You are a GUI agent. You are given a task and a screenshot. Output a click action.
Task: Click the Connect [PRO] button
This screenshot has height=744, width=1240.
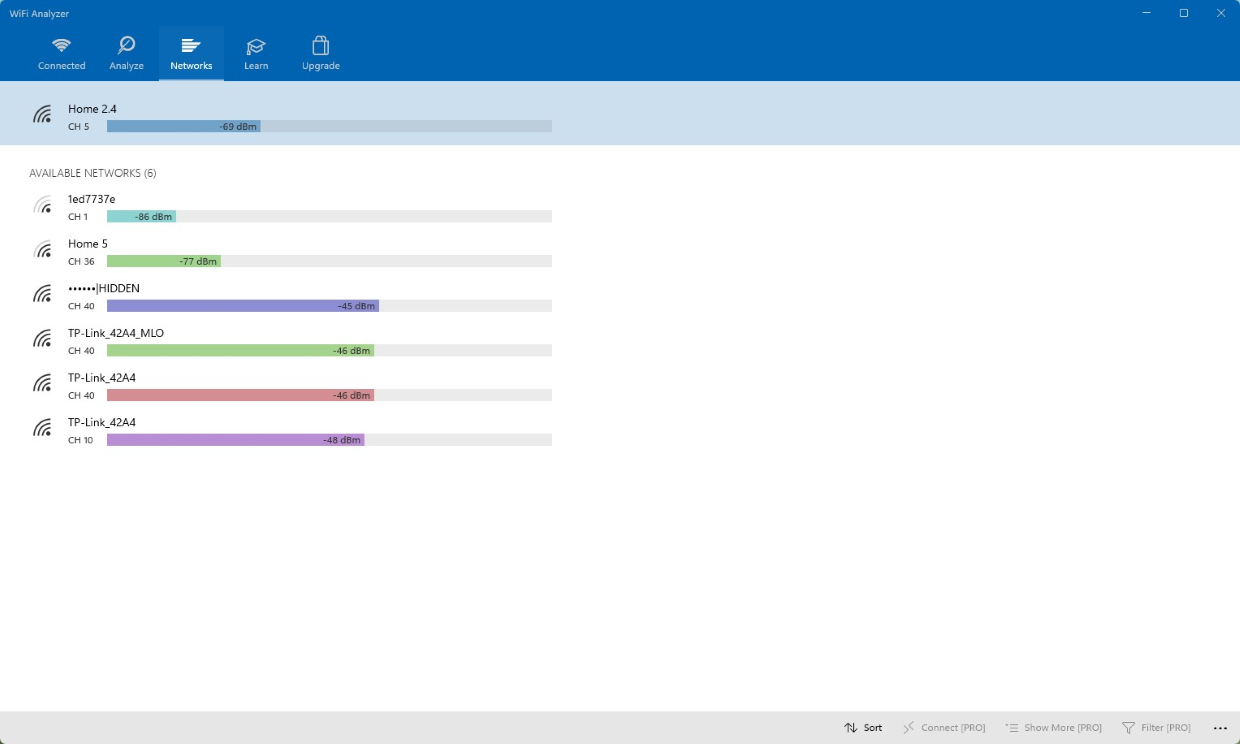click(943, 727)
